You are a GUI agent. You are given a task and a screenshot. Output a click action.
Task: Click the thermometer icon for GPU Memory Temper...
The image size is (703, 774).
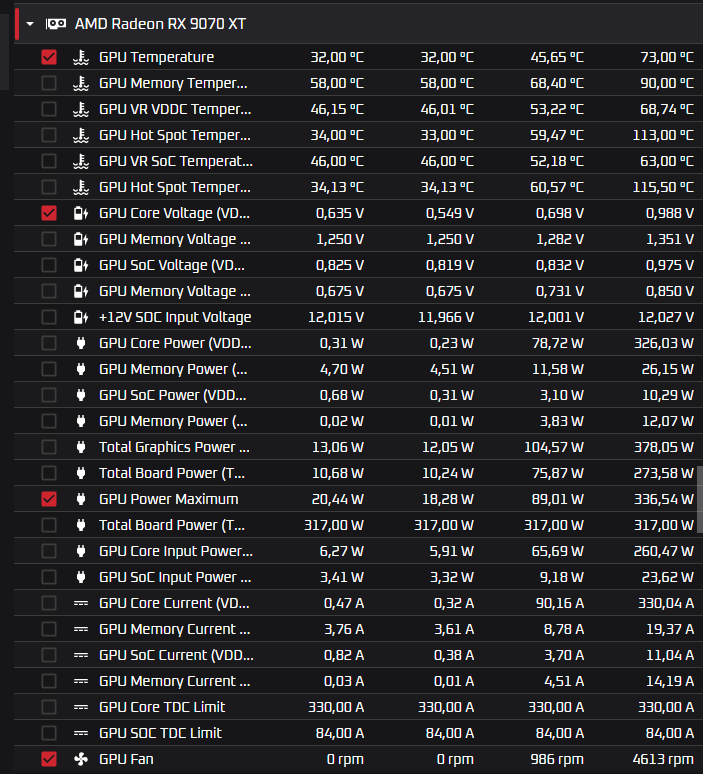point(81,83)
